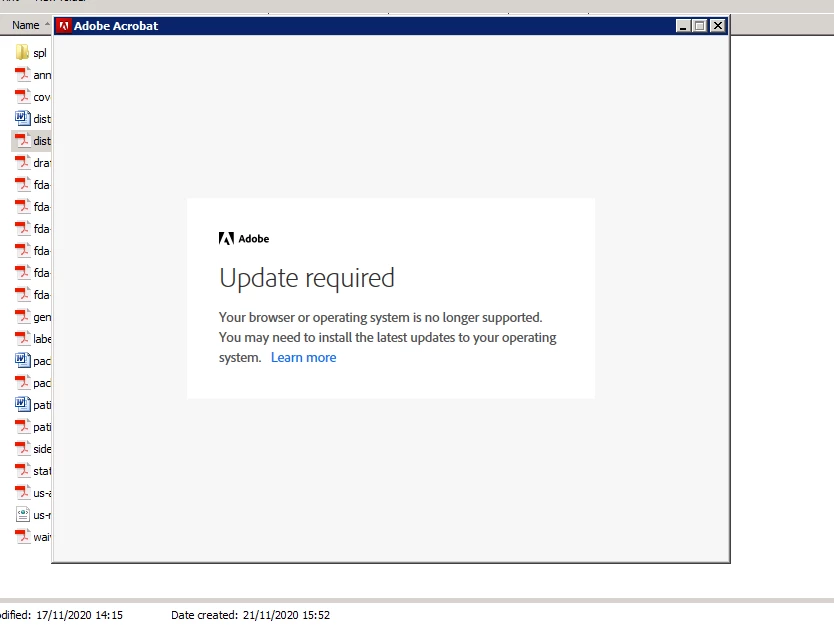The image size is (834, 627).
Task: Pick the Word document icon for dist
Action: tap(22, 118)
